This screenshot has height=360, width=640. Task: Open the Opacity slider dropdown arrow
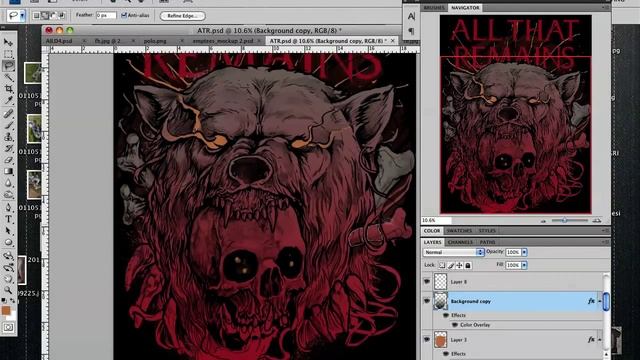(524, 252)
